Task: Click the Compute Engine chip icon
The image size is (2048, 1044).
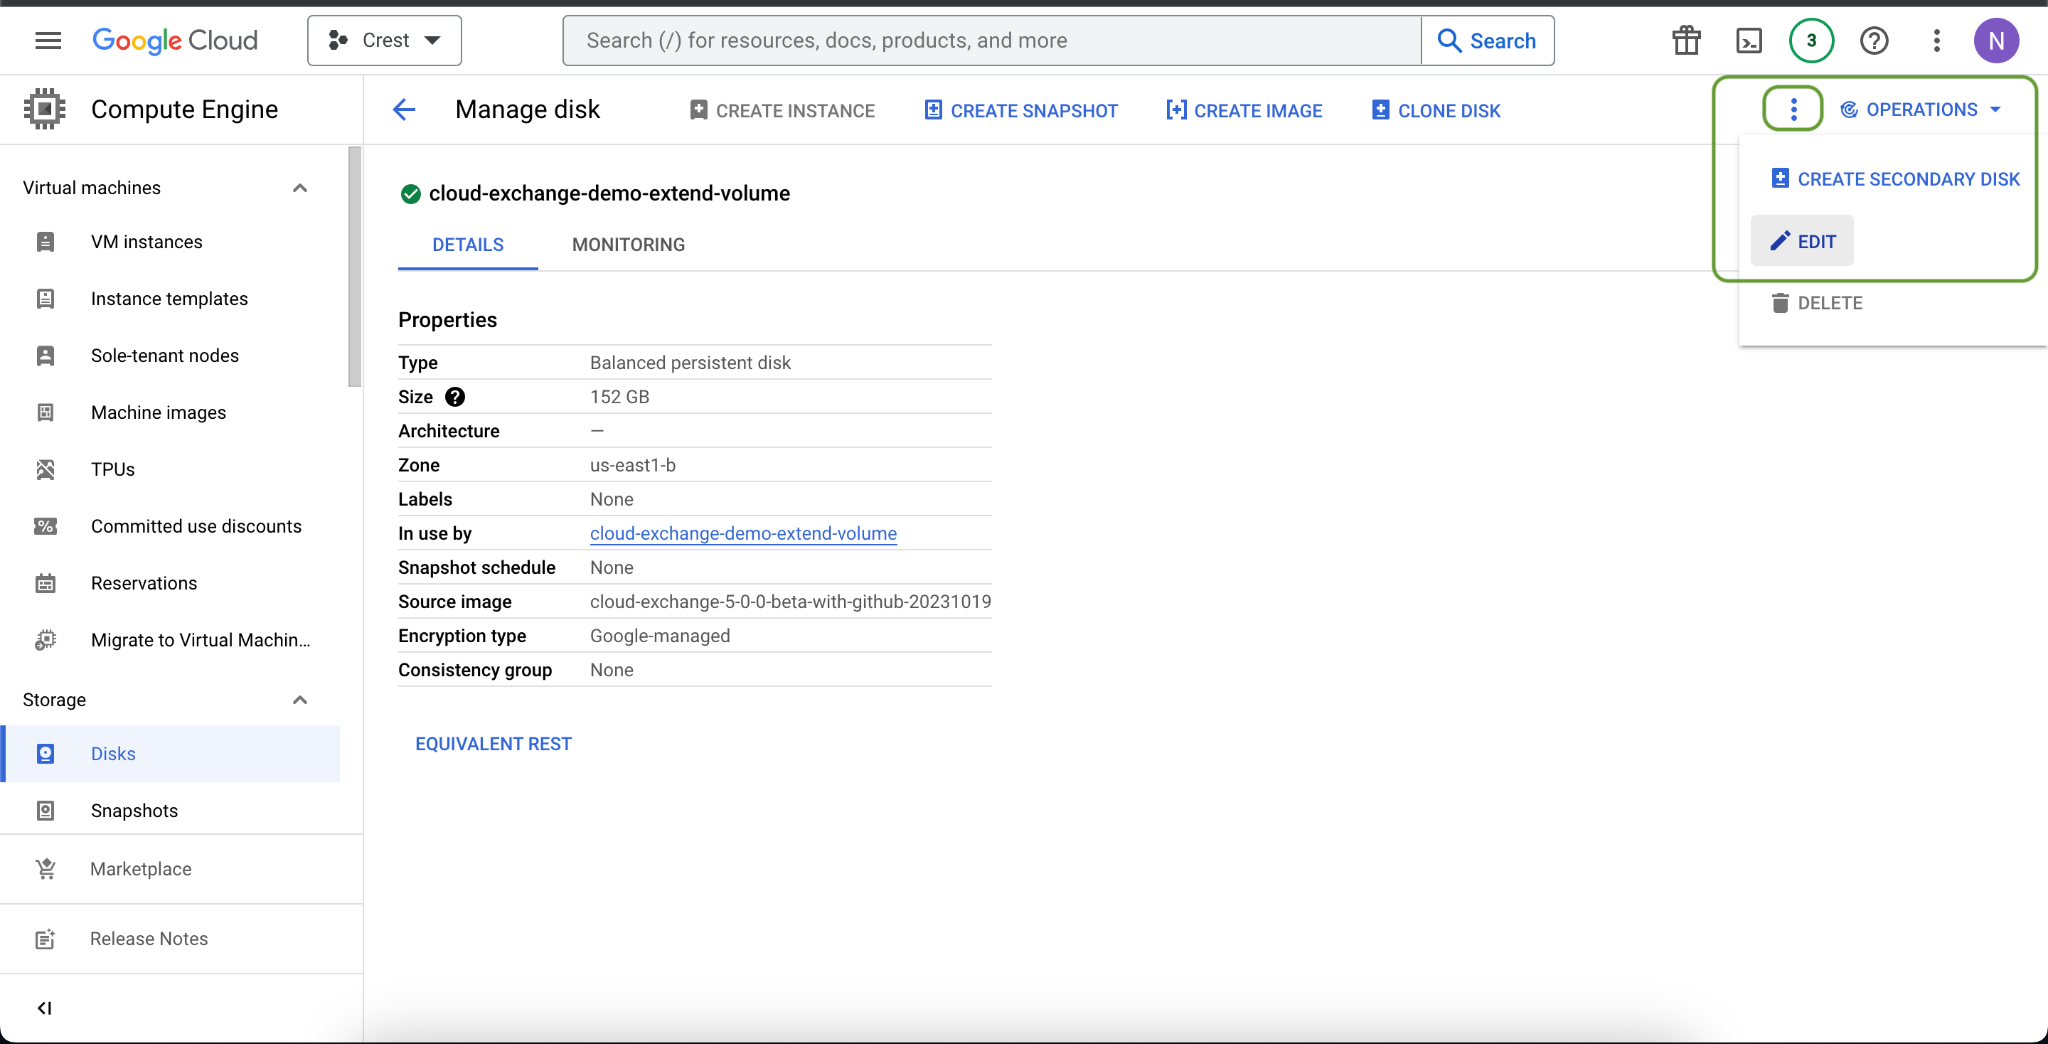Action: point(45,109)
